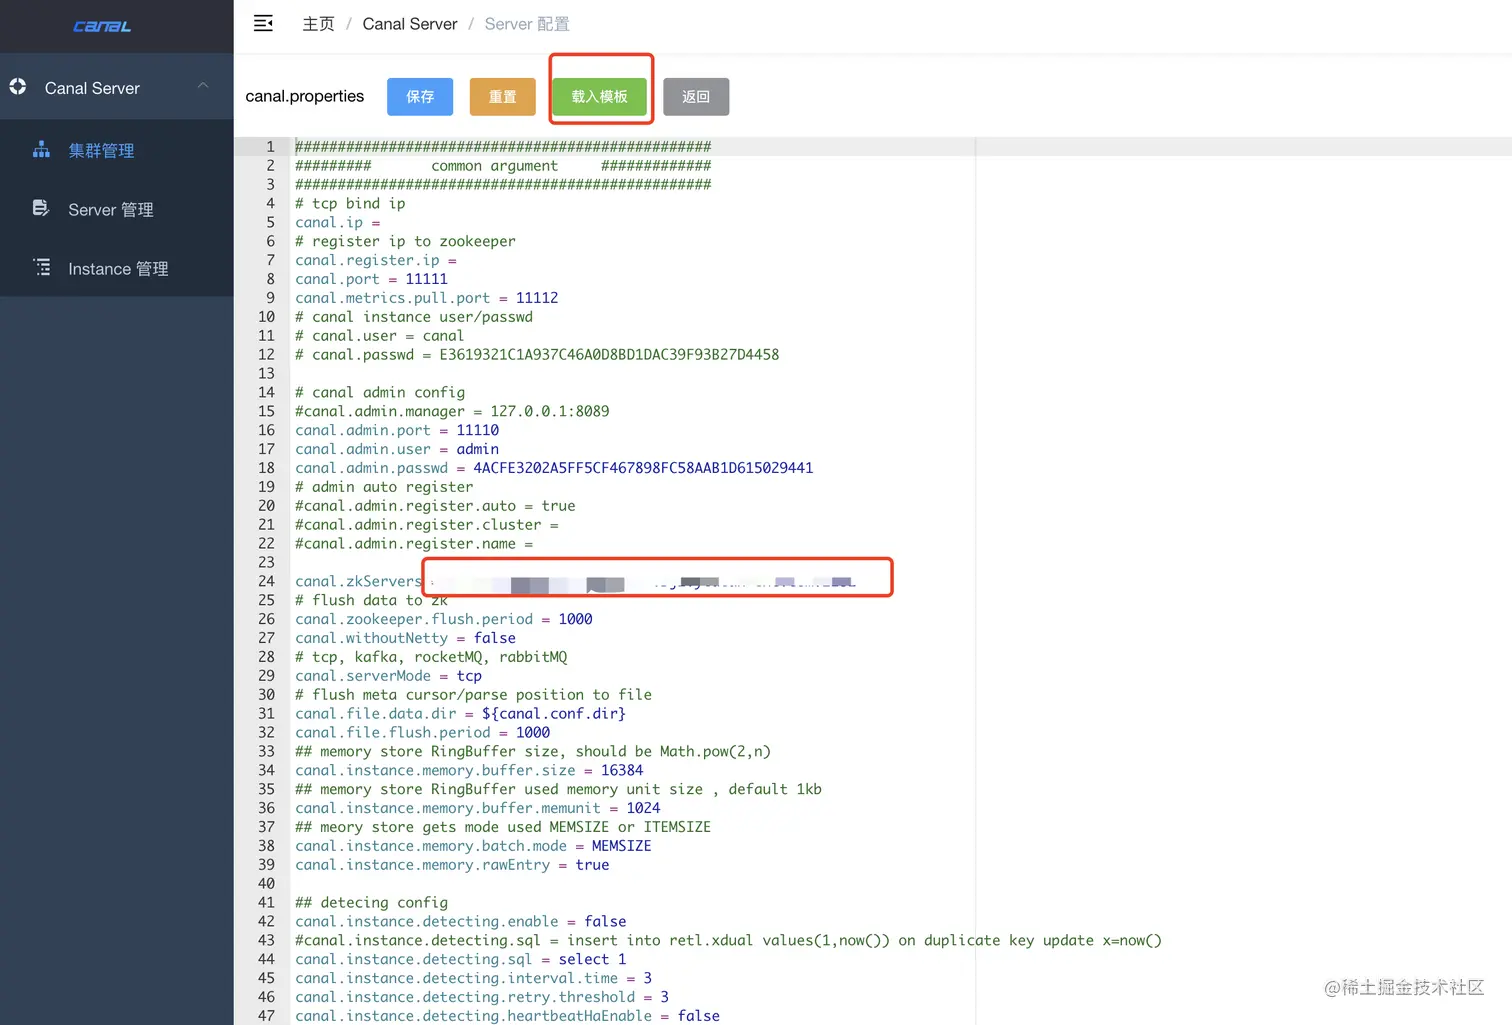The image size is (1512, 1025).
Task: Click line 26 canal.zookeeper.flush.period value
Action: click(575, 619)
